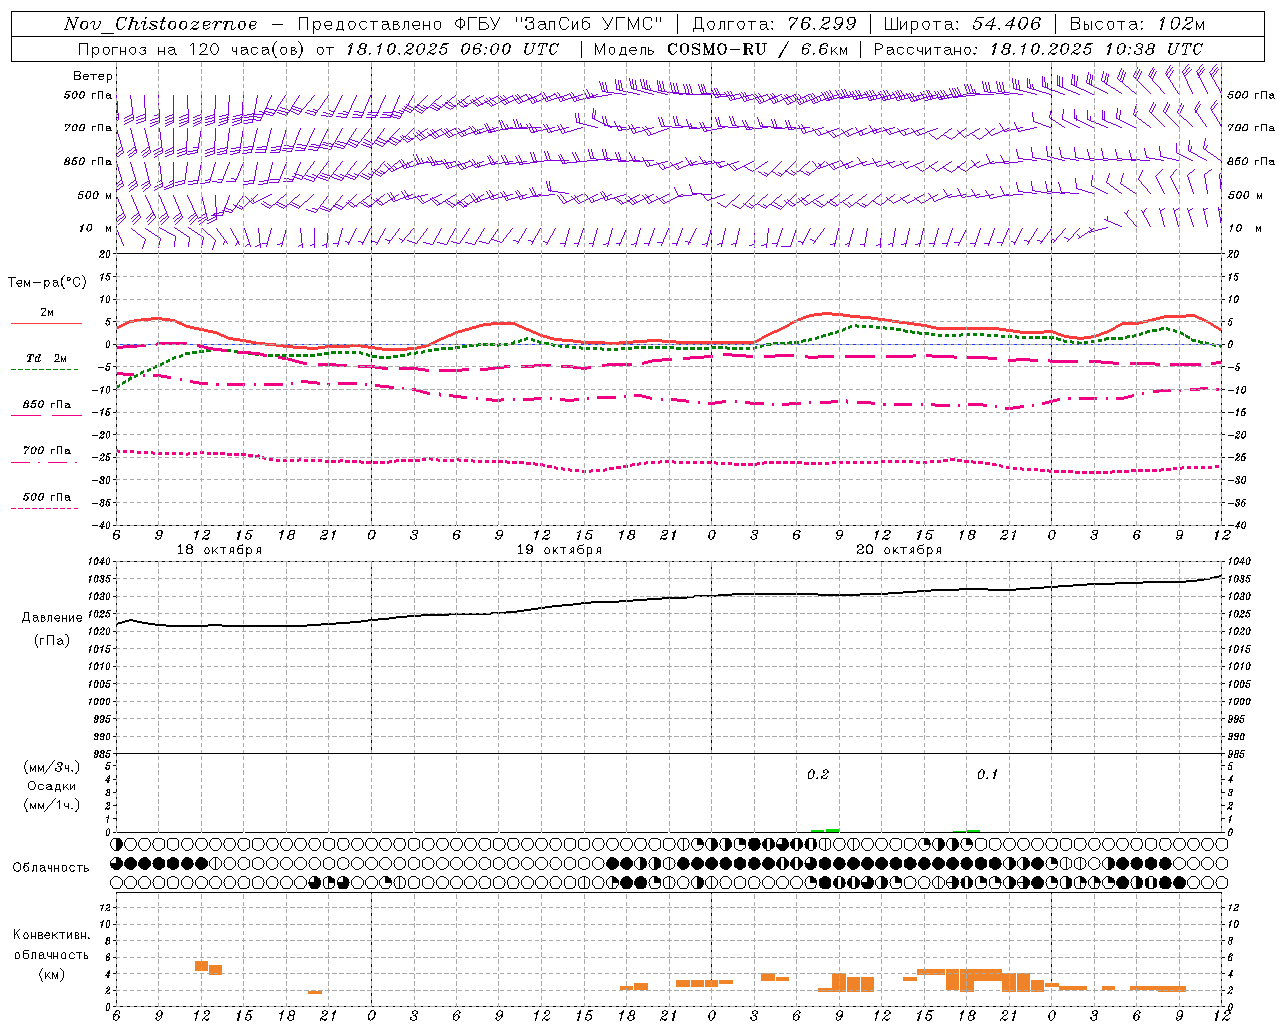Click the Осадки label
Image resolution: width=1280 pixels, height=1024 pixels.
click(x=52, y=786)
